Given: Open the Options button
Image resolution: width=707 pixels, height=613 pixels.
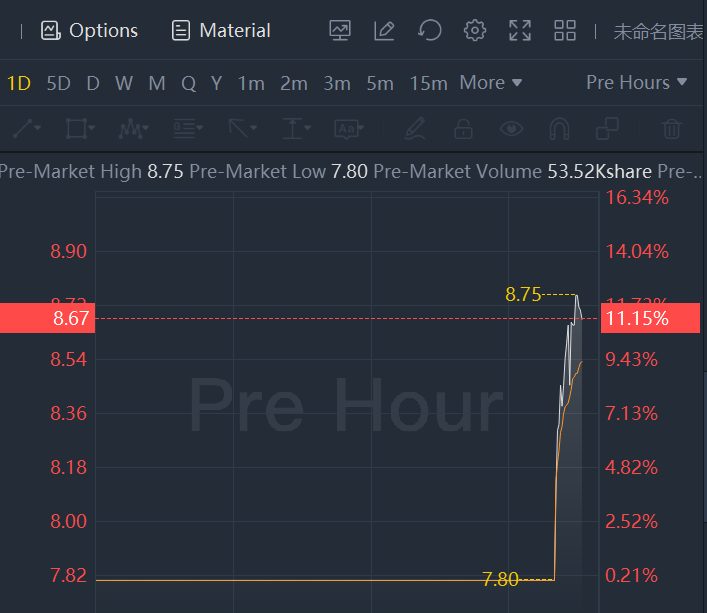Looking at the screenshot, I should coord(89,31).
